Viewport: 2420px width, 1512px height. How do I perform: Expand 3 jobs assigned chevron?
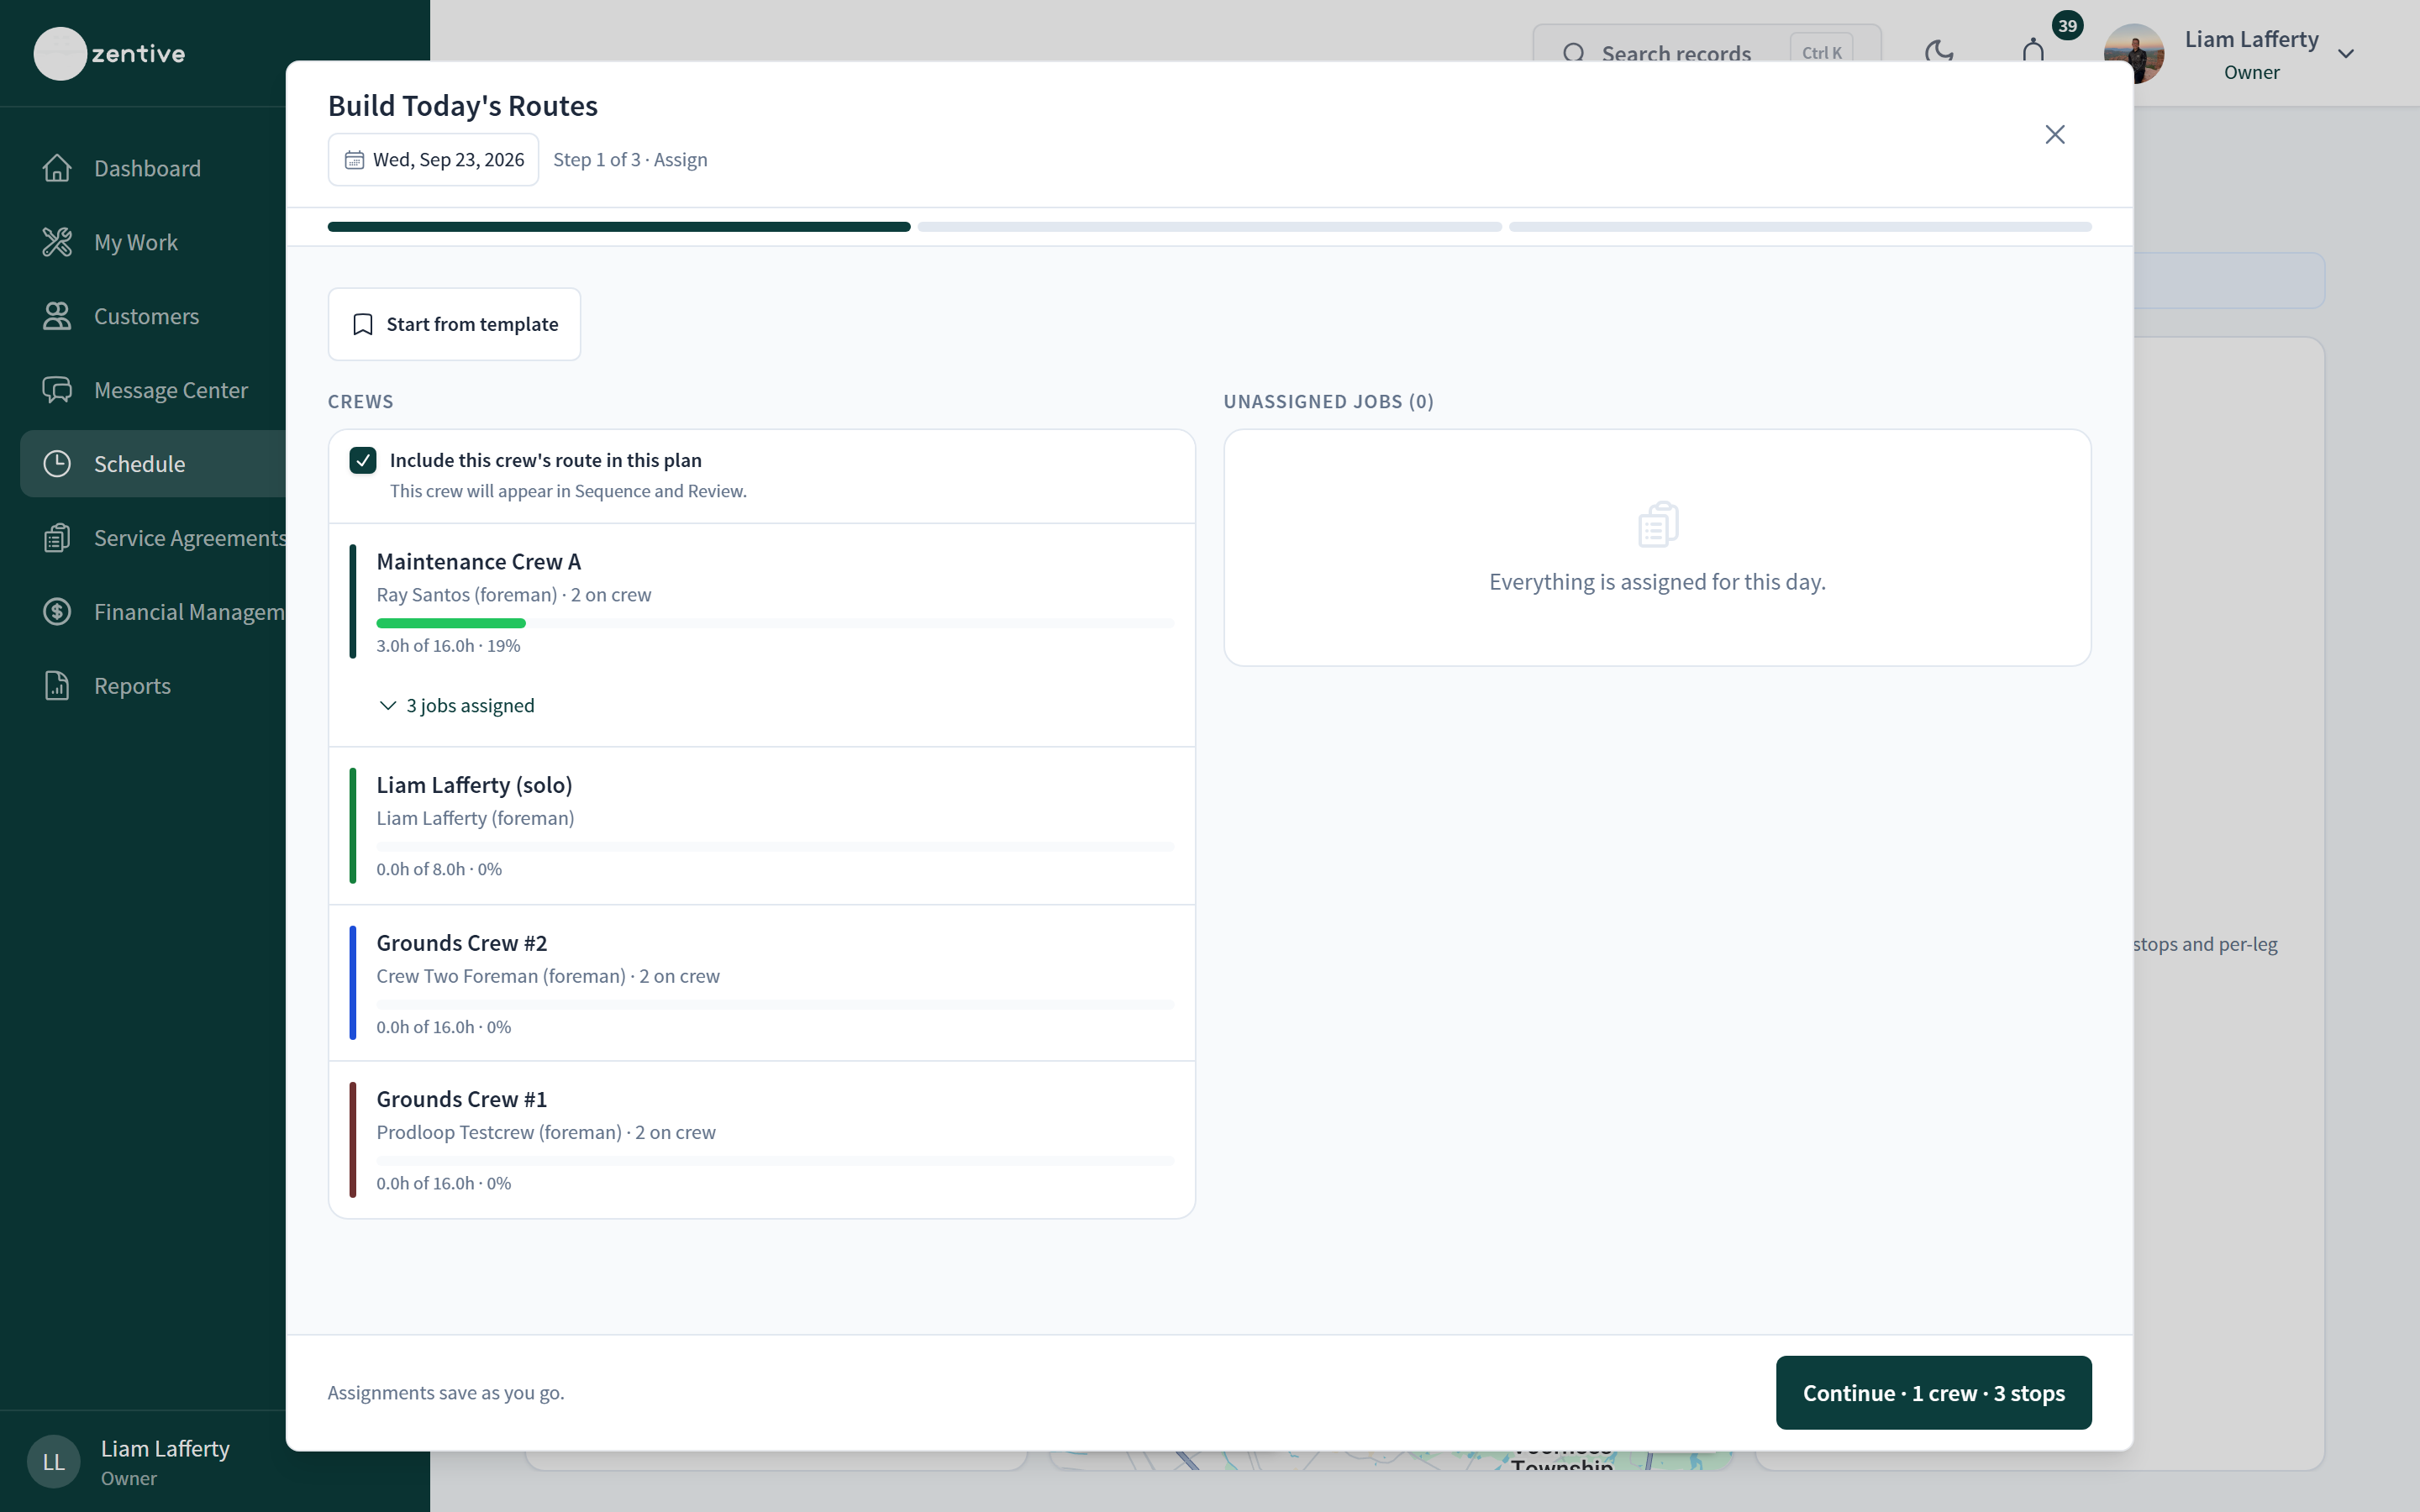pos(388,706)
